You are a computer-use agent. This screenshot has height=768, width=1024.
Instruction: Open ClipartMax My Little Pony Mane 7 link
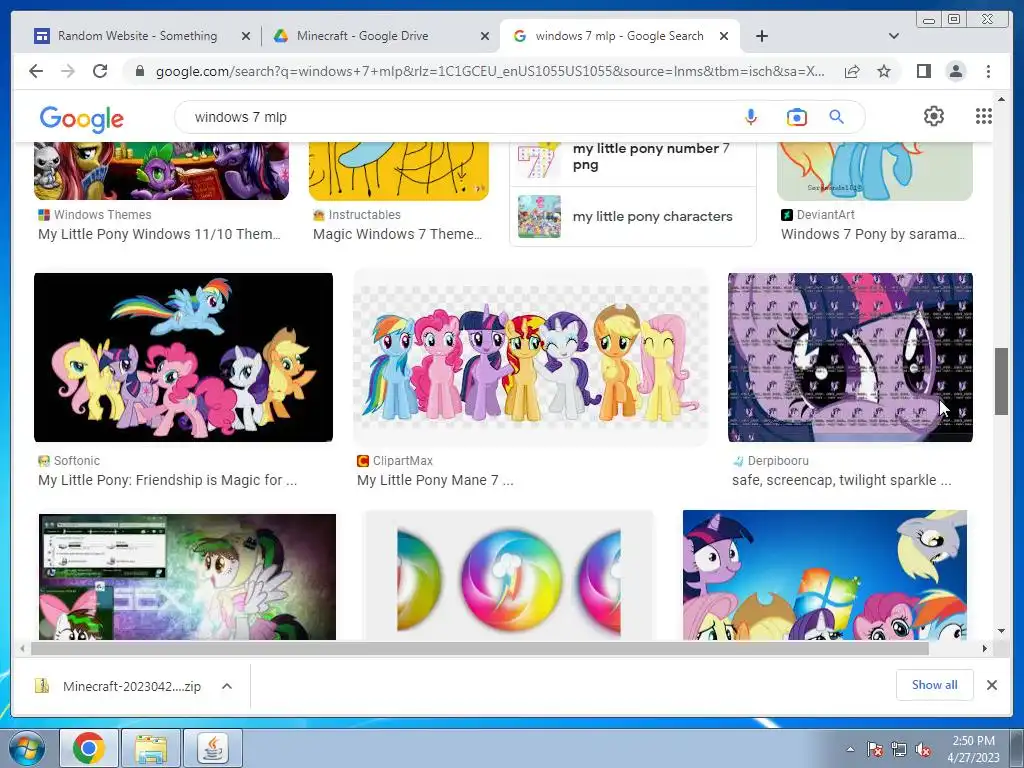click(435, 480)
